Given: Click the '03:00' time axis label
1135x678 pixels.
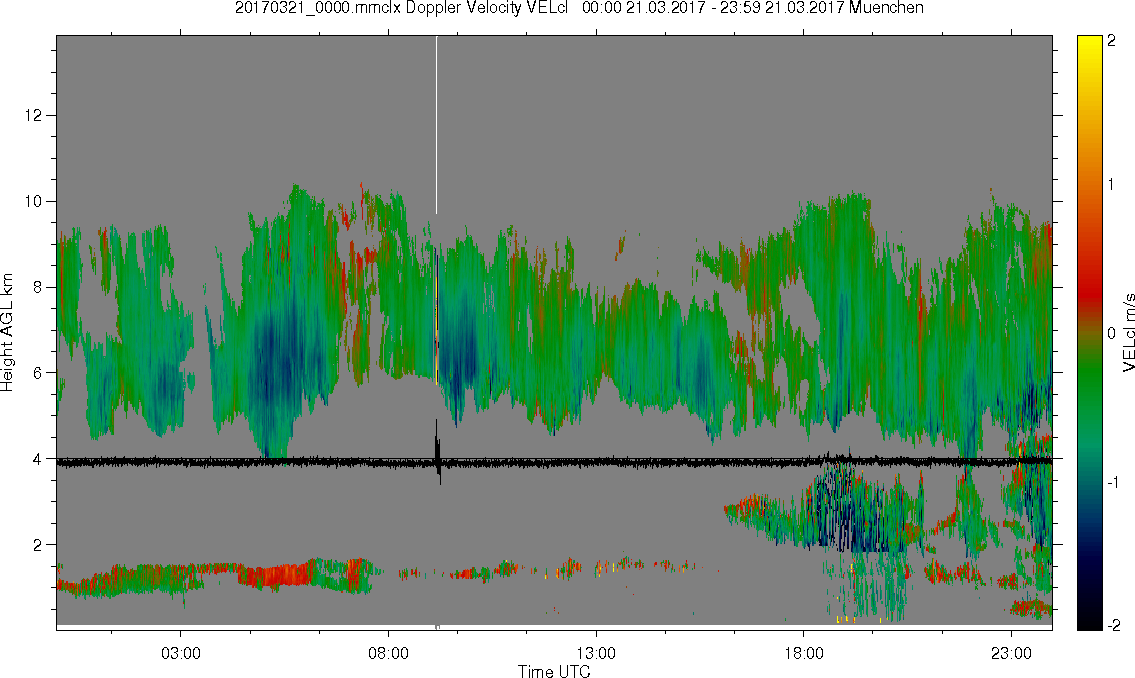Looking at the screenshot, I should [180, 654].
